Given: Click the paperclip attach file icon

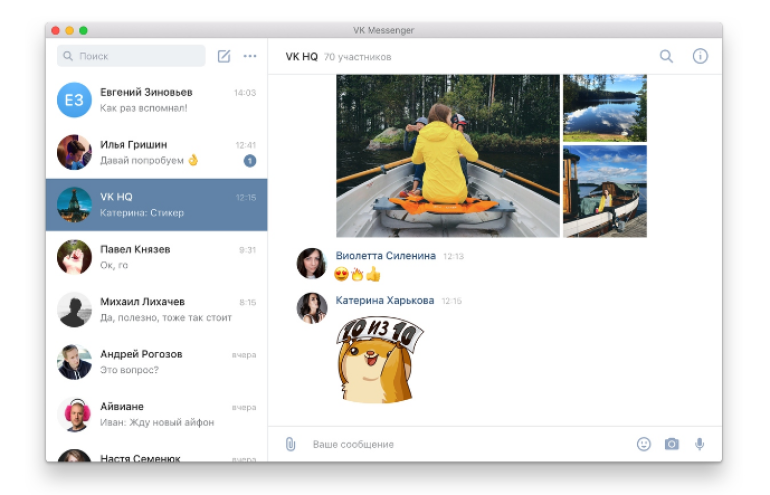Looking at the screenshot, I should pyautogui.click(x=291, y=444).
